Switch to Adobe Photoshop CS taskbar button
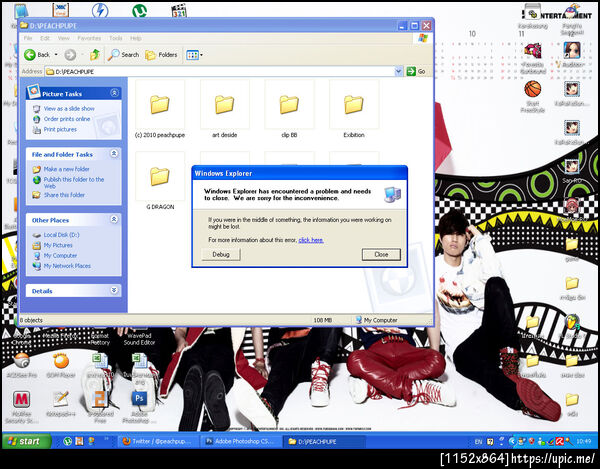The height and width of the screenshot is (469, 600). point(240,441)
